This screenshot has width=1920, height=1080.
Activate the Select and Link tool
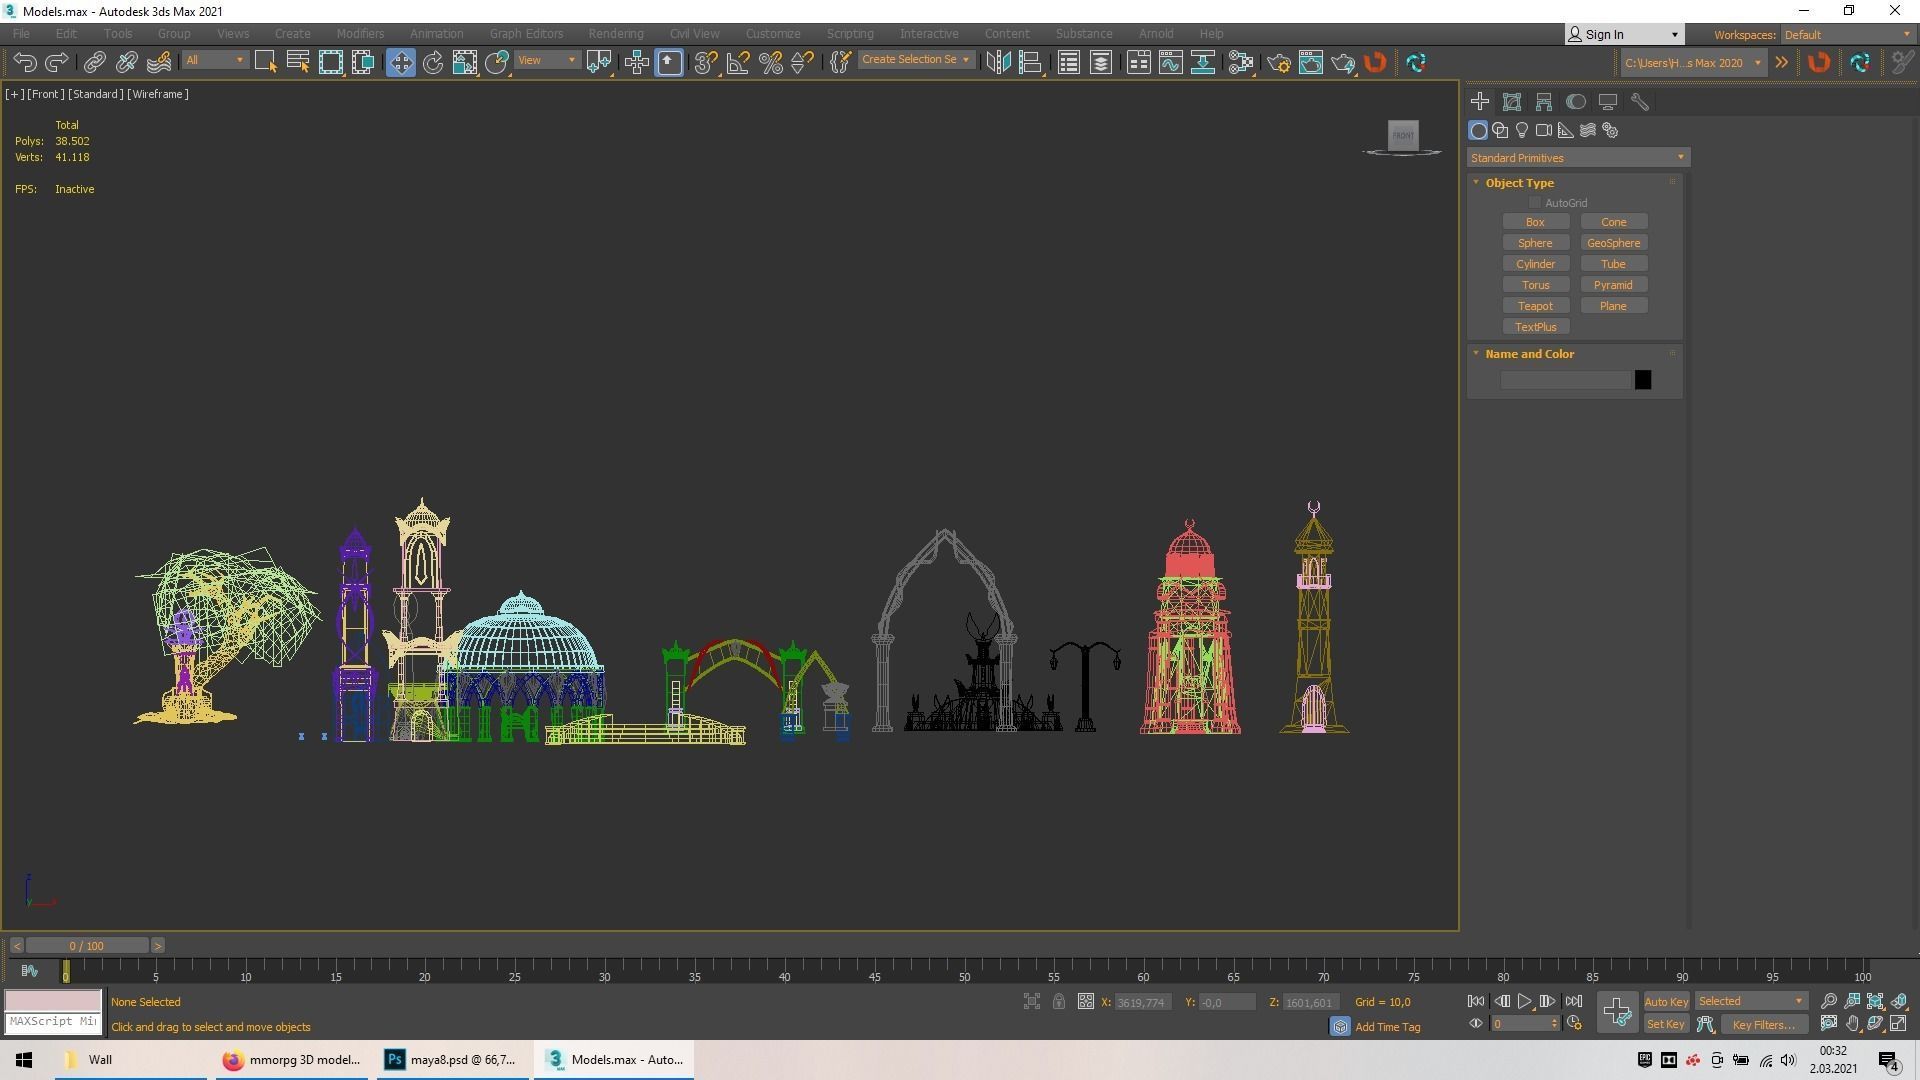pos(94,63)
